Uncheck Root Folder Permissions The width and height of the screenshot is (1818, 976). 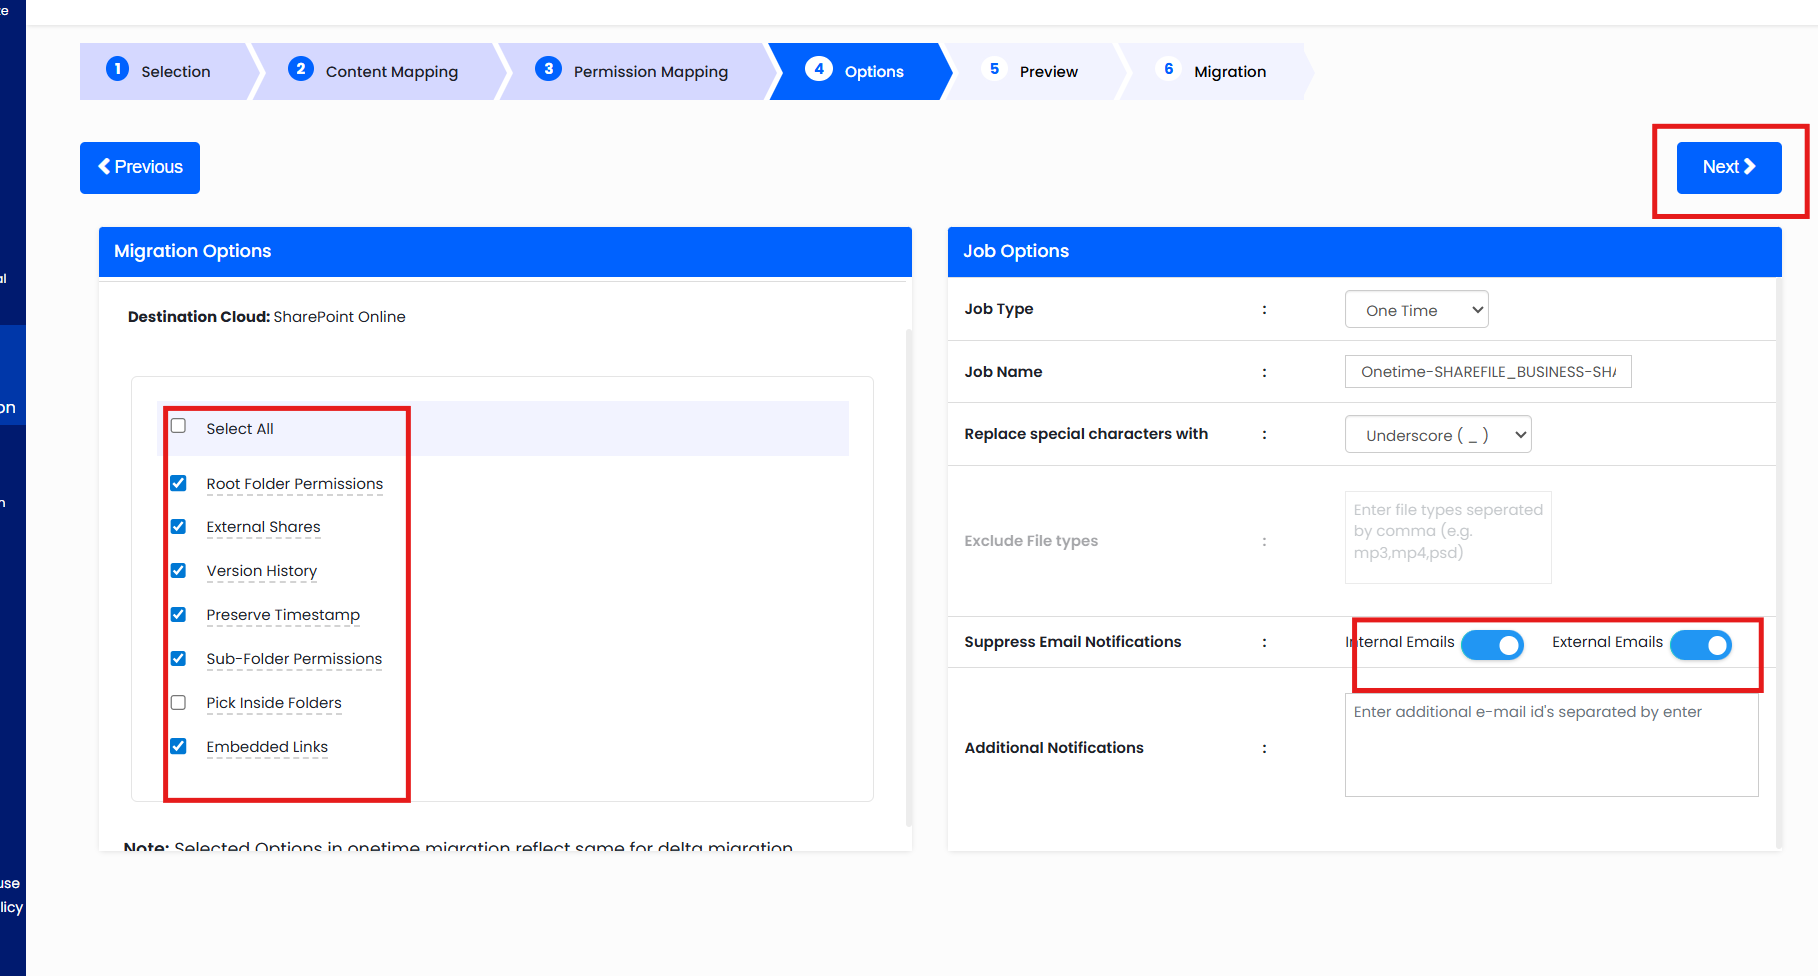(178, 483)
